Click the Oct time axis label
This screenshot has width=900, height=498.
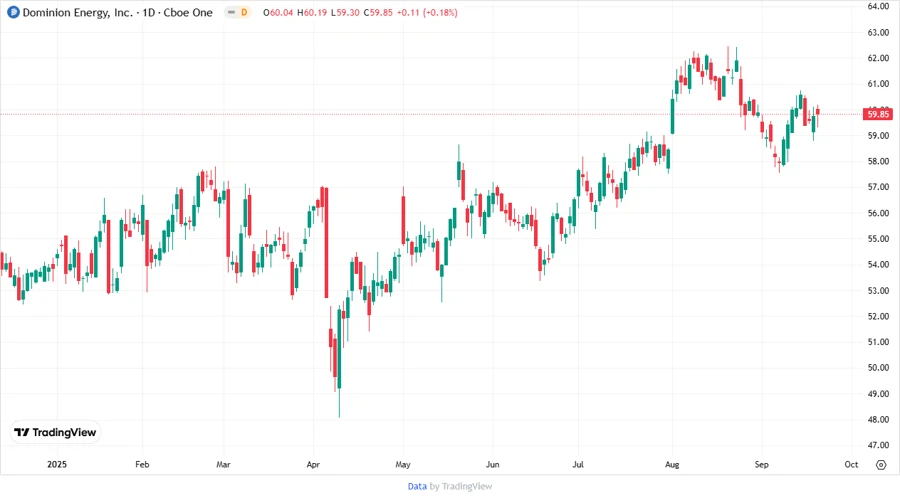(851, 465)
